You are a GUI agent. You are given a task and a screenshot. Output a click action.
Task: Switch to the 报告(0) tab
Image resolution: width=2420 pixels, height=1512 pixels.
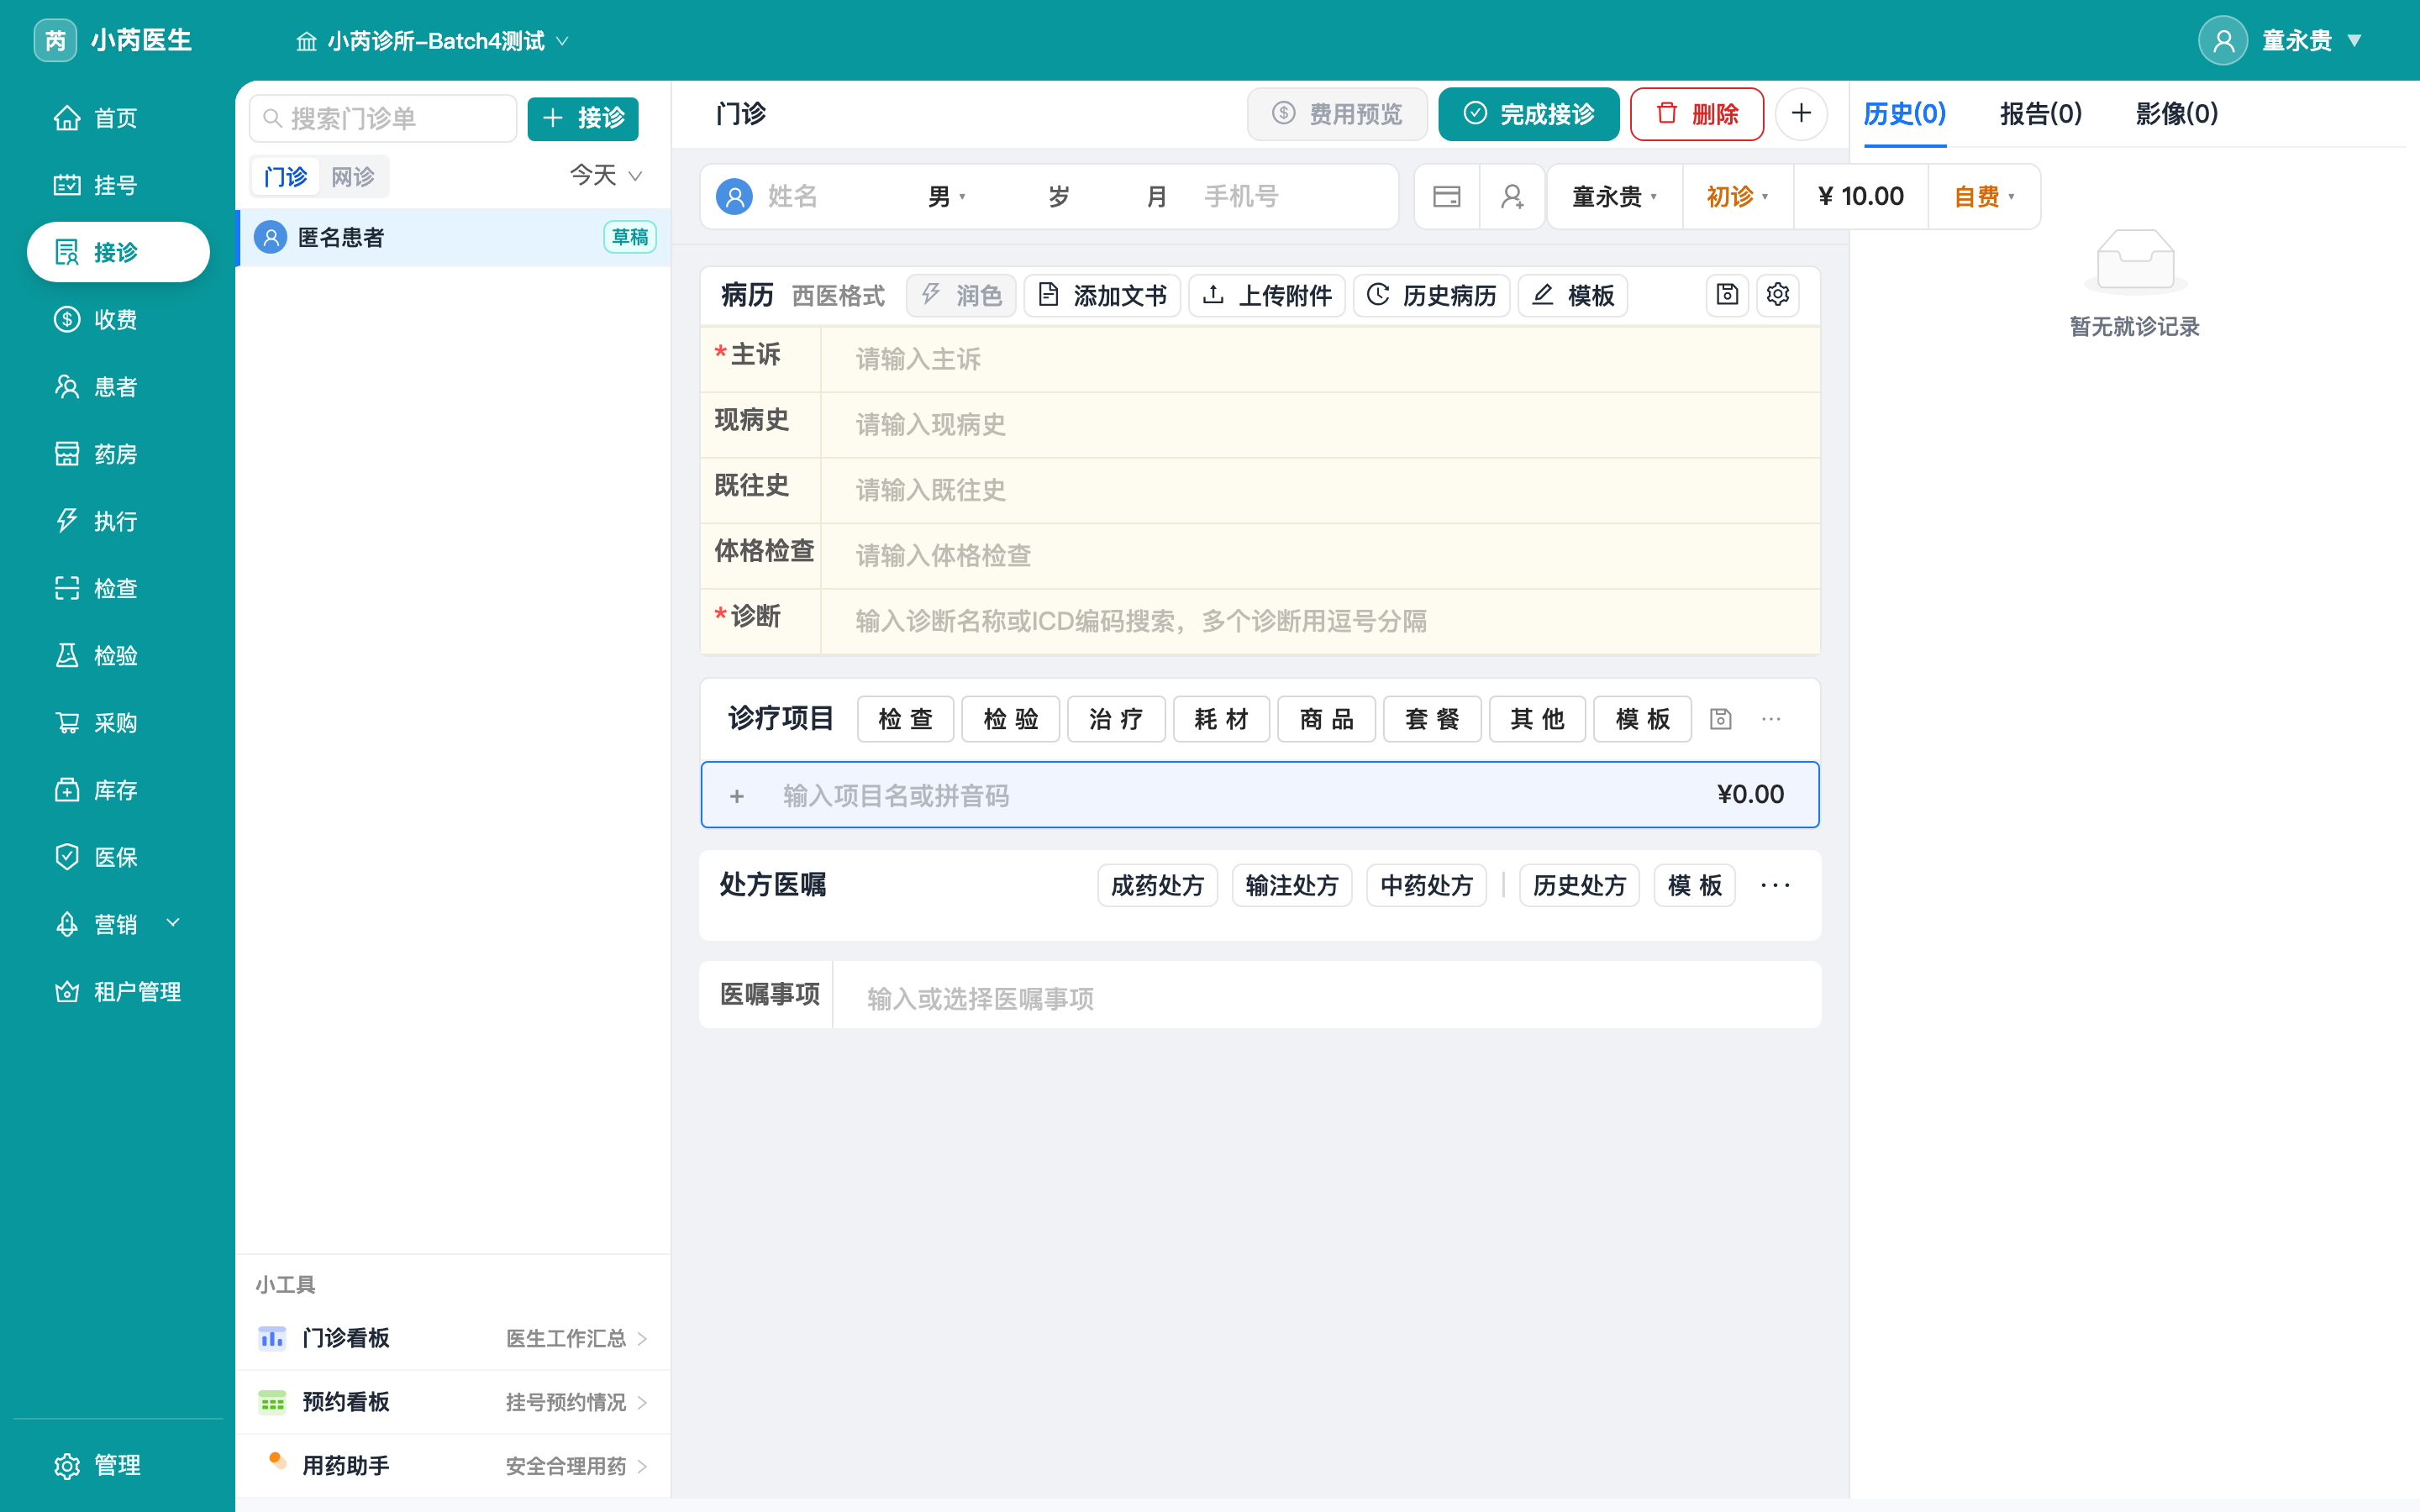2040,114
